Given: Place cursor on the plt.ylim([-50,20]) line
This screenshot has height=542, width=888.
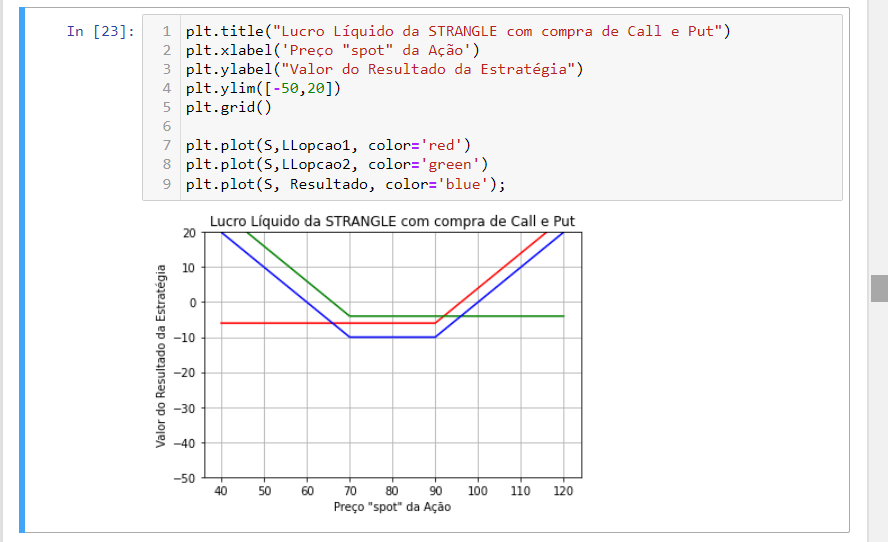Looking at the screenshot, I should 263,88.
